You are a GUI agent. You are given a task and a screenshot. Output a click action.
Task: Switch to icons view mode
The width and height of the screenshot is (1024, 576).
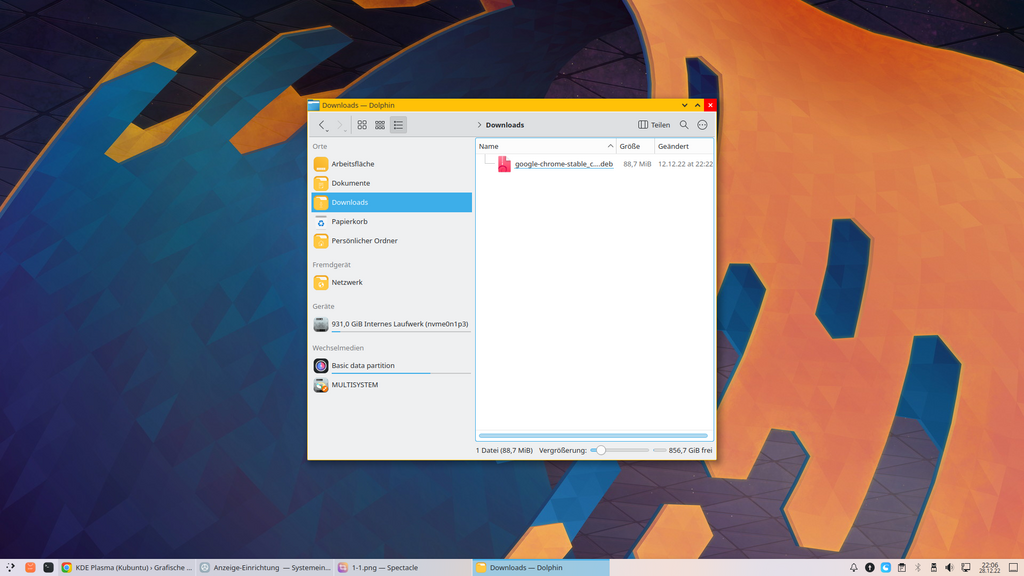click(x=362, y=125)
